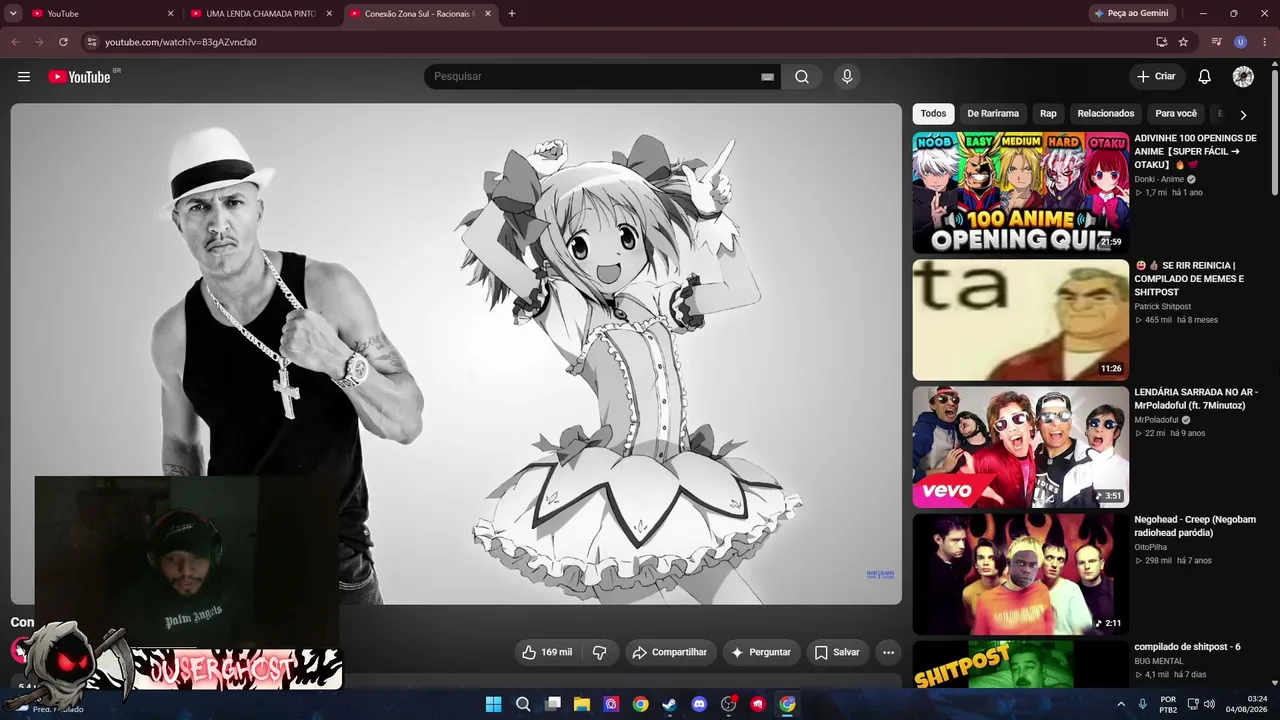This screenshot has width=1280, height=720.
Task: Open the YouTube guide hamburger menu
Action: click(24, 77)
